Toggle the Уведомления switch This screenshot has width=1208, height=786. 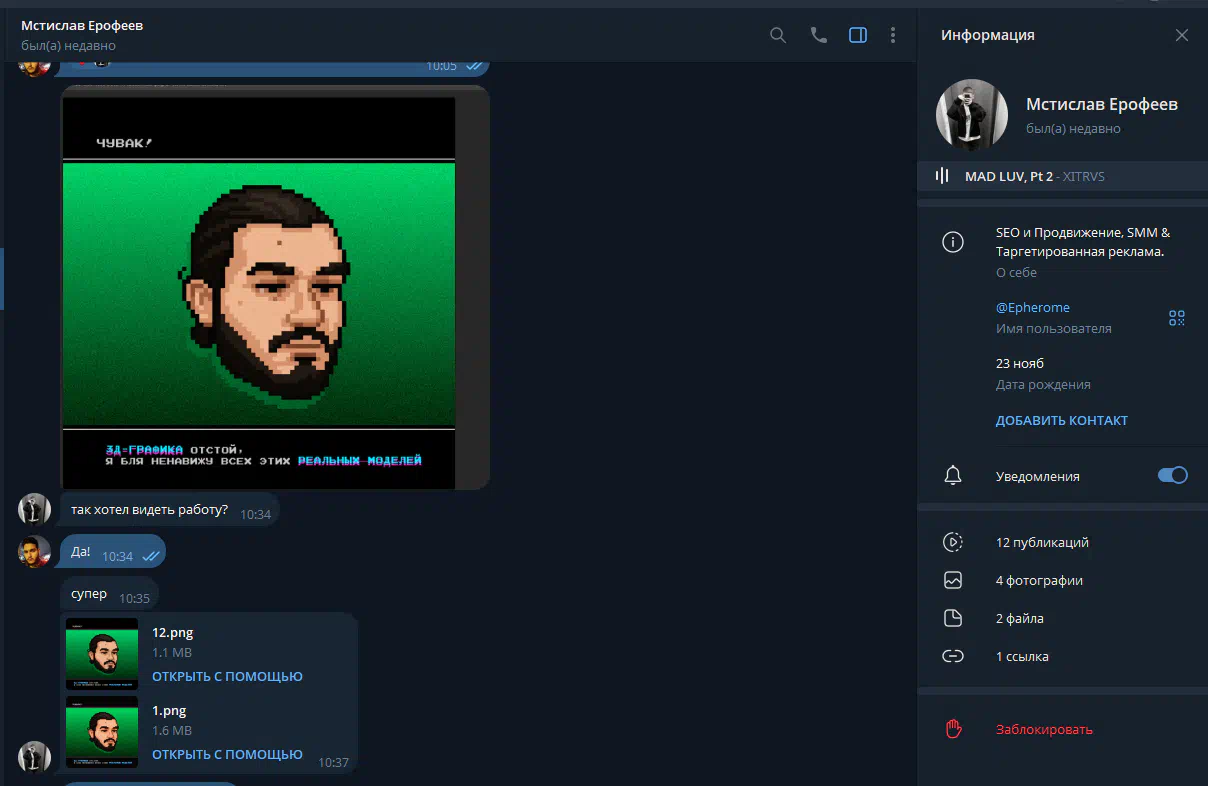coord(1172,476)
